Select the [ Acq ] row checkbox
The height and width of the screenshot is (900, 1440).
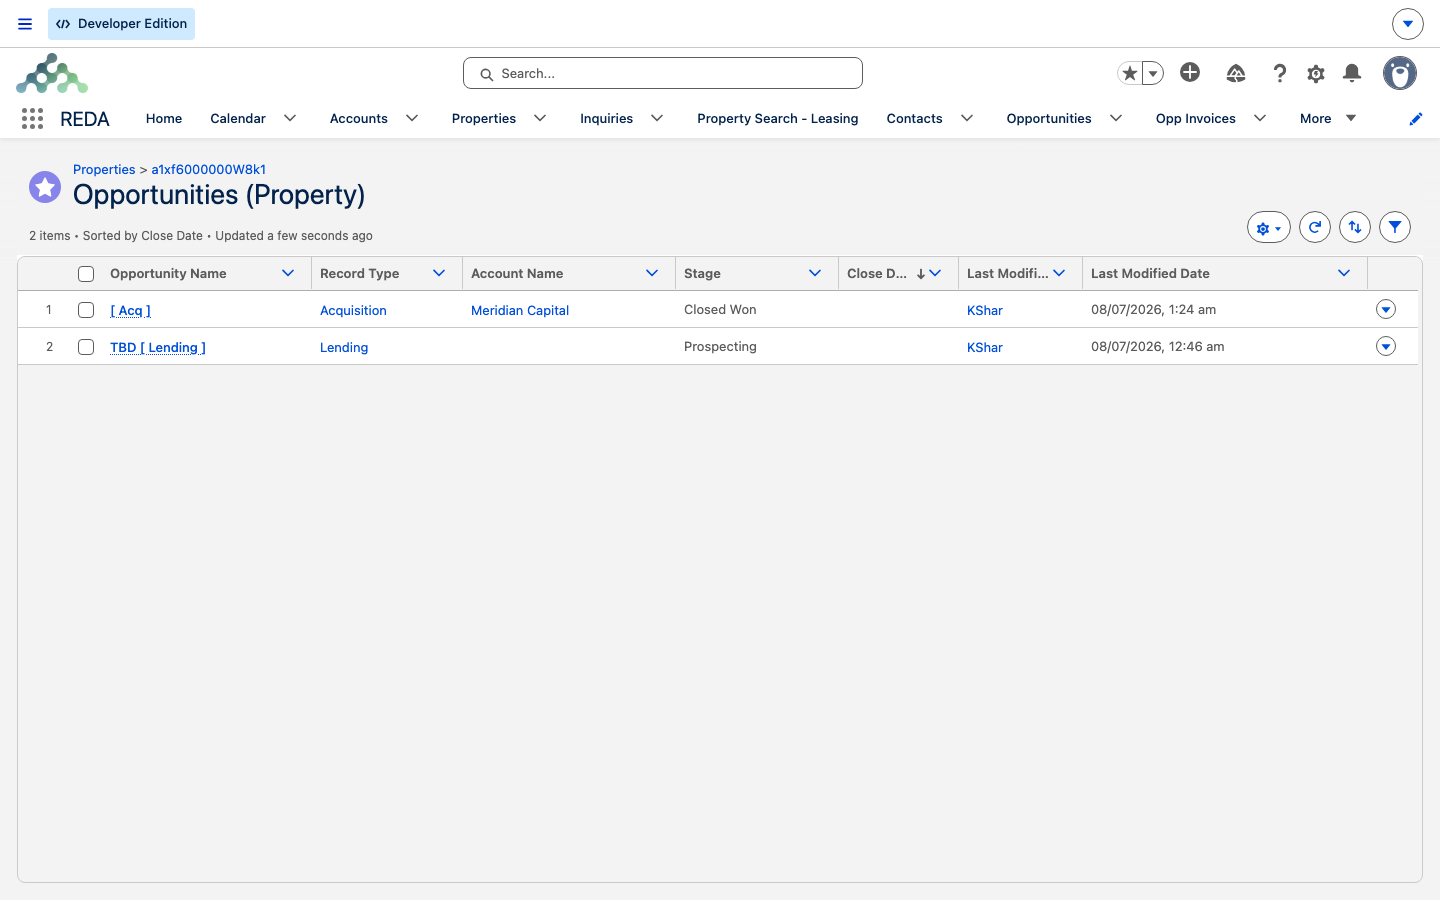point(86,310)
